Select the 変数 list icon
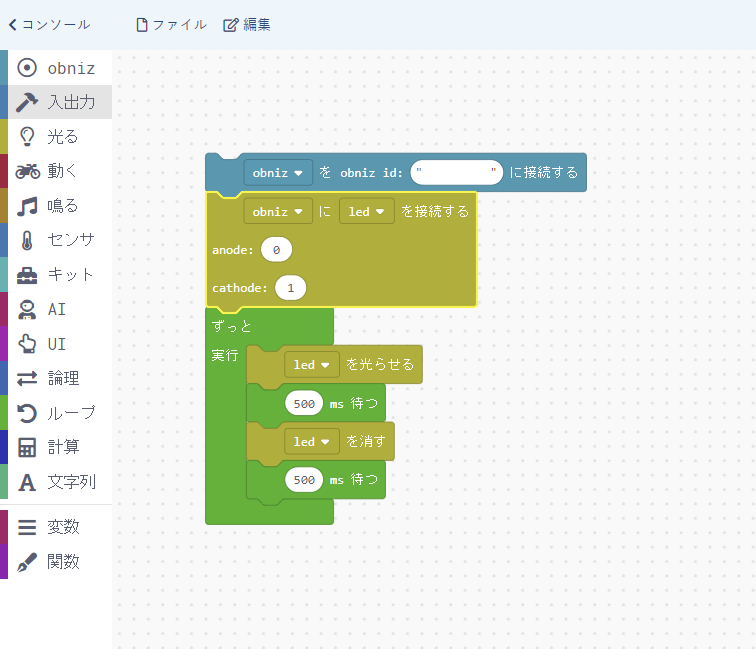Screen dimensions: 756x649 pos(27,527)
